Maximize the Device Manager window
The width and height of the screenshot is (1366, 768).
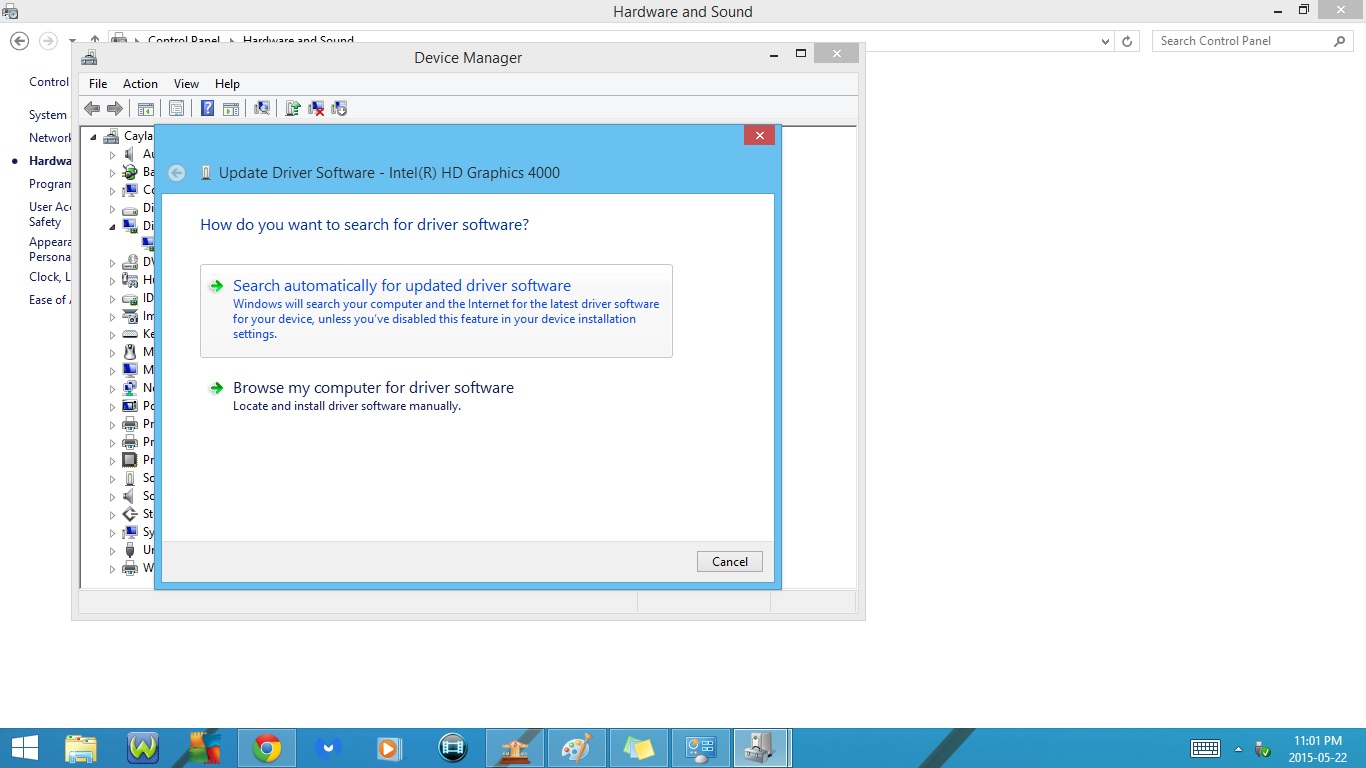tap(801, 54)
